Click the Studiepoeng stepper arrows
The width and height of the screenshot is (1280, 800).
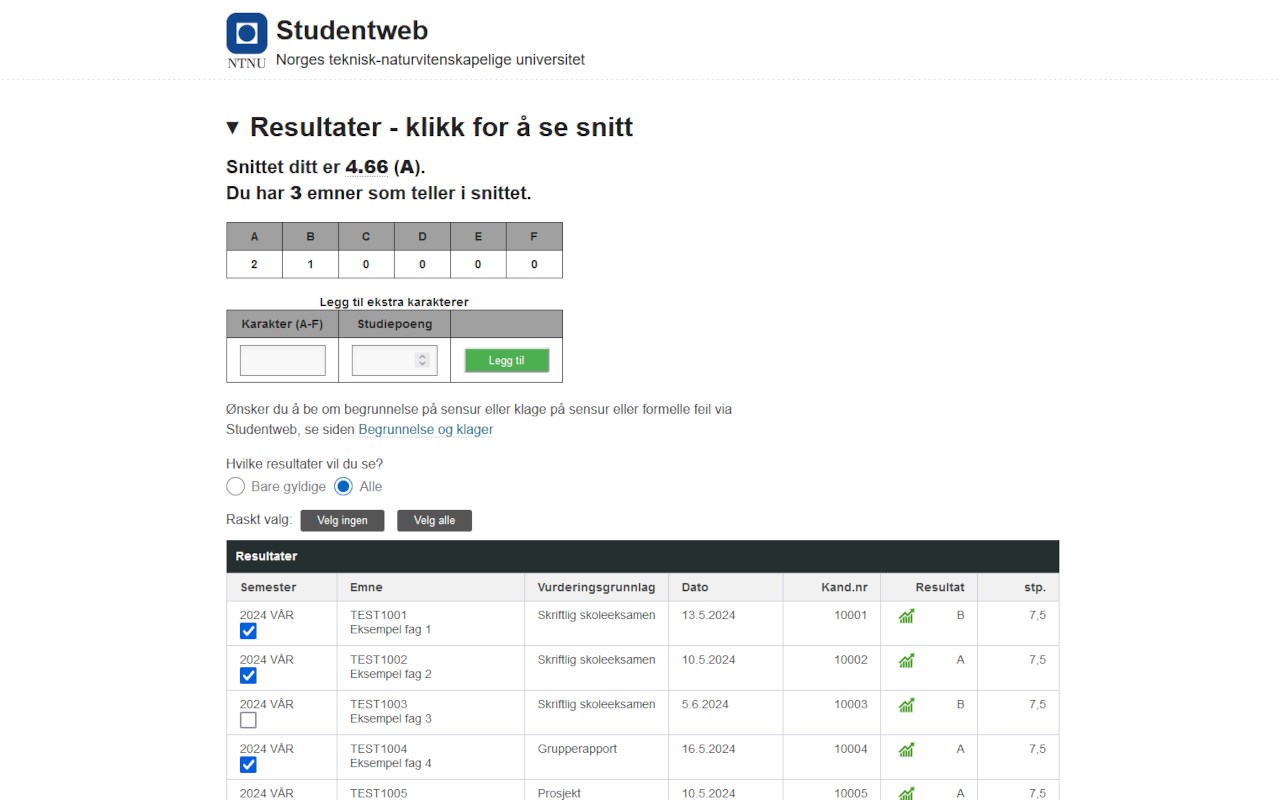tap(422, 360)
